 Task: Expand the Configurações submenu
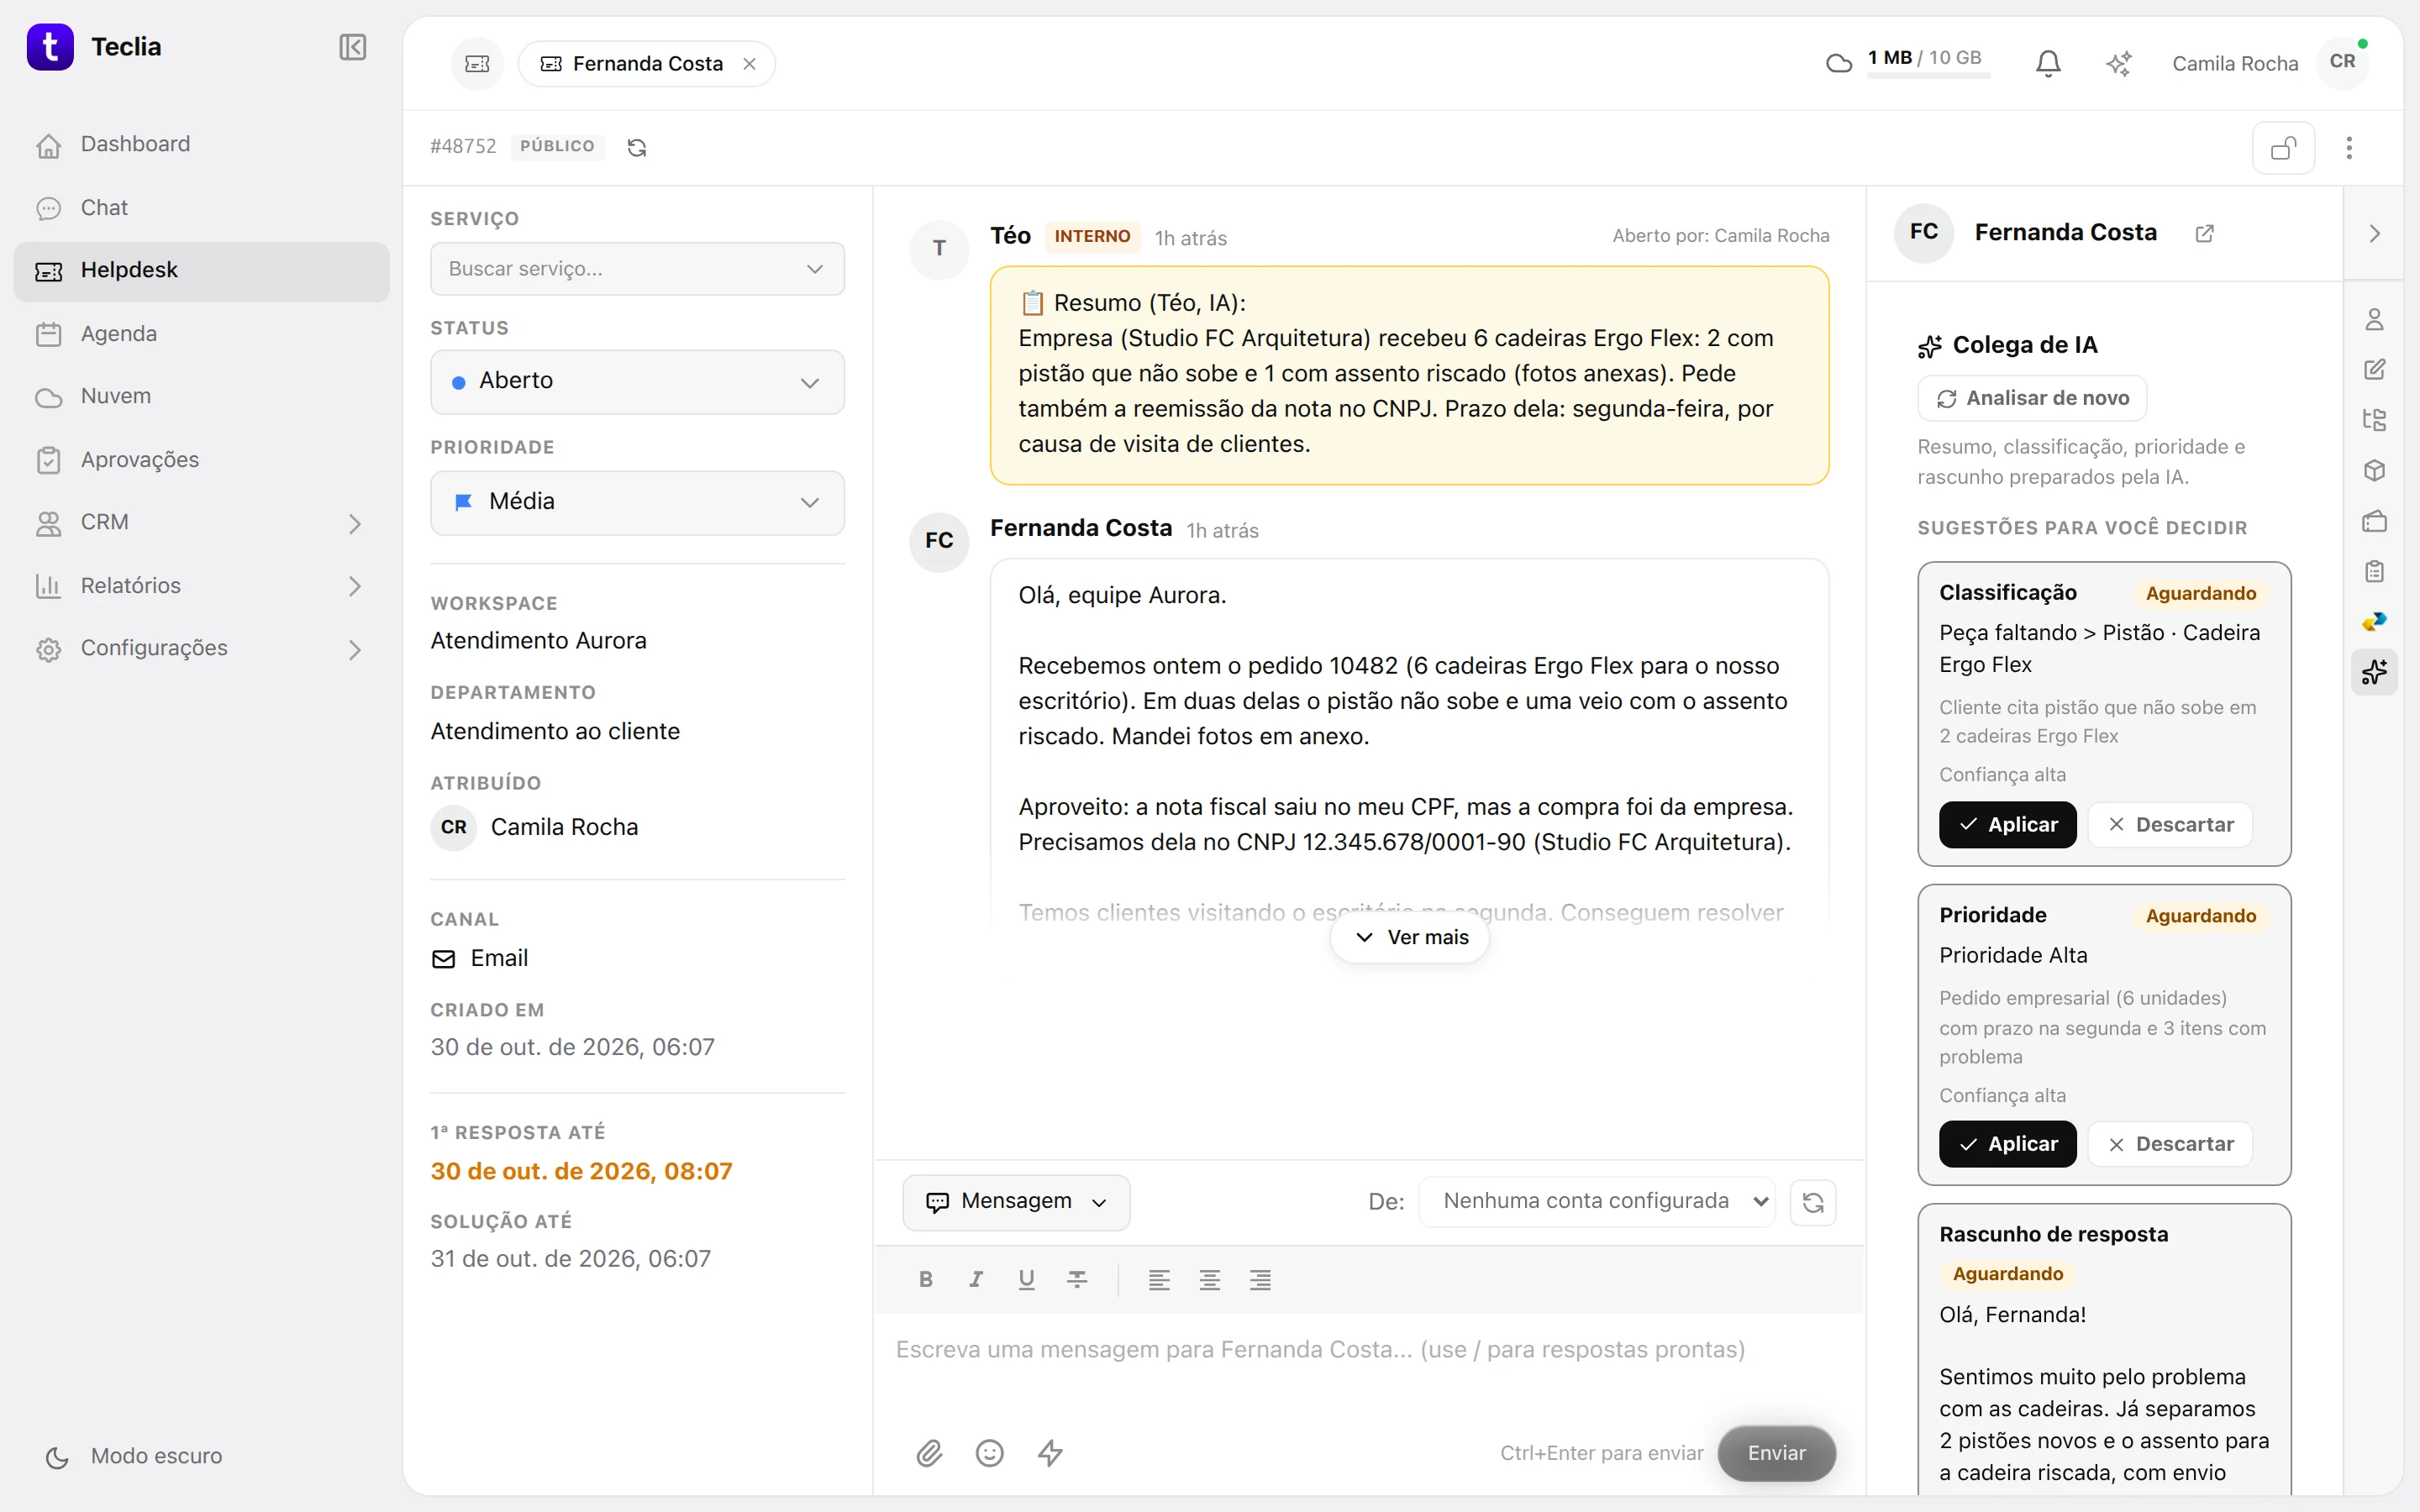click(x=354, y=649)
